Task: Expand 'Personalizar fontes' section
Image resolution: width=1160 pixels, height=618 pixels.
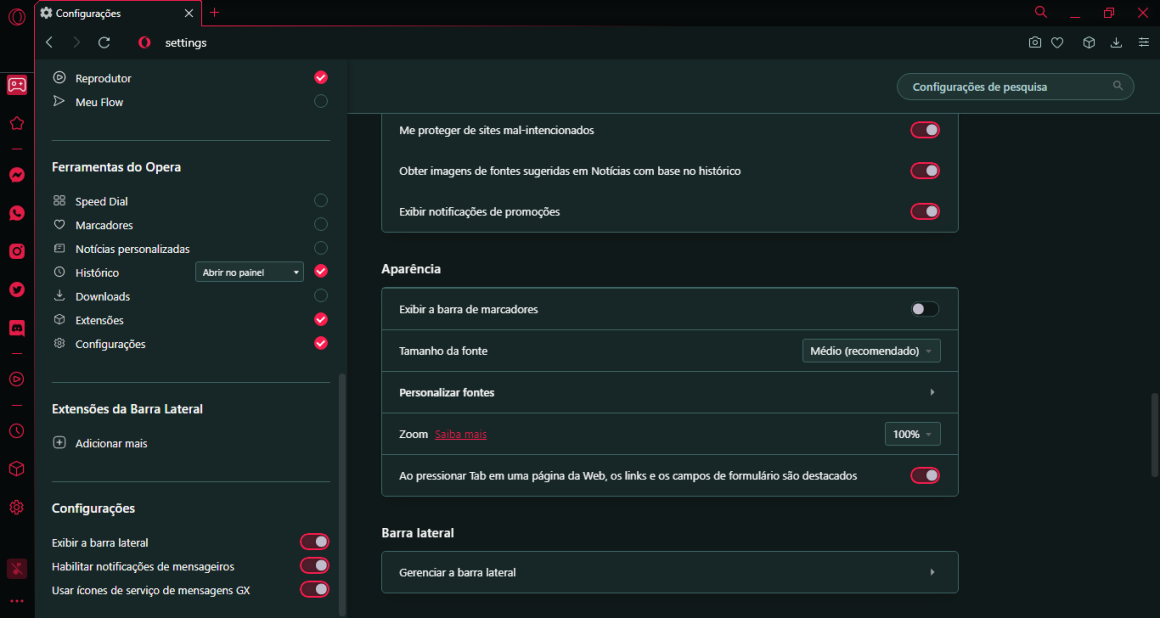Action: [x=669, y=392]
